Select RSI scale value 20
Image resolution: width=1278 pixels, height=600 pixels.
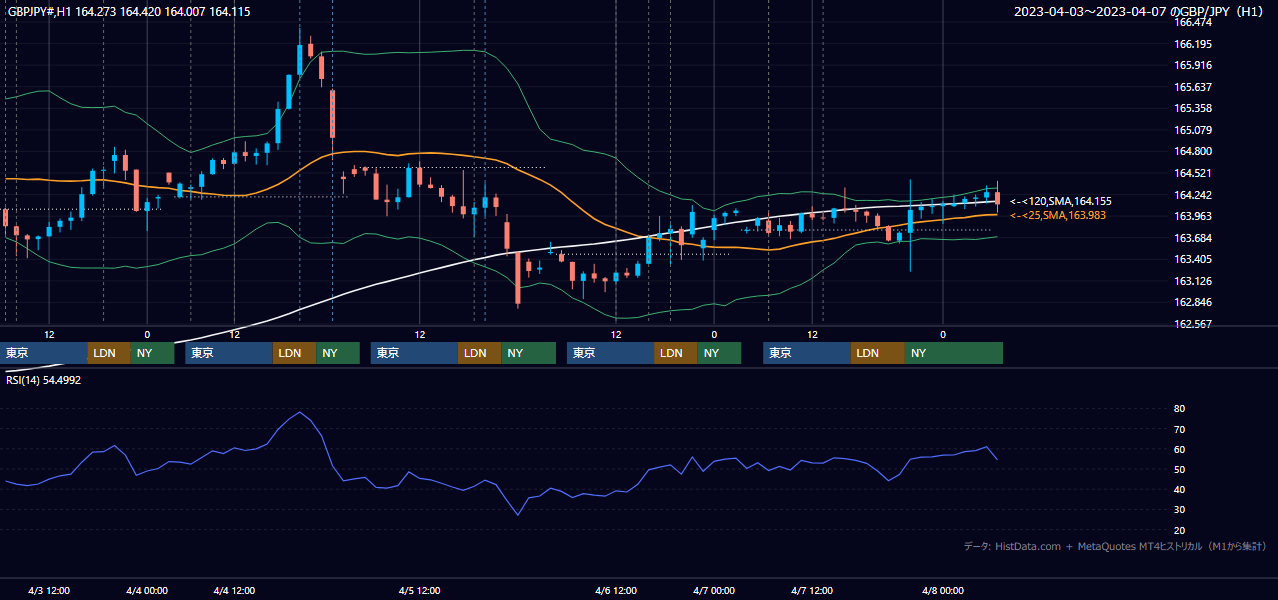[x=1179, y=530]
